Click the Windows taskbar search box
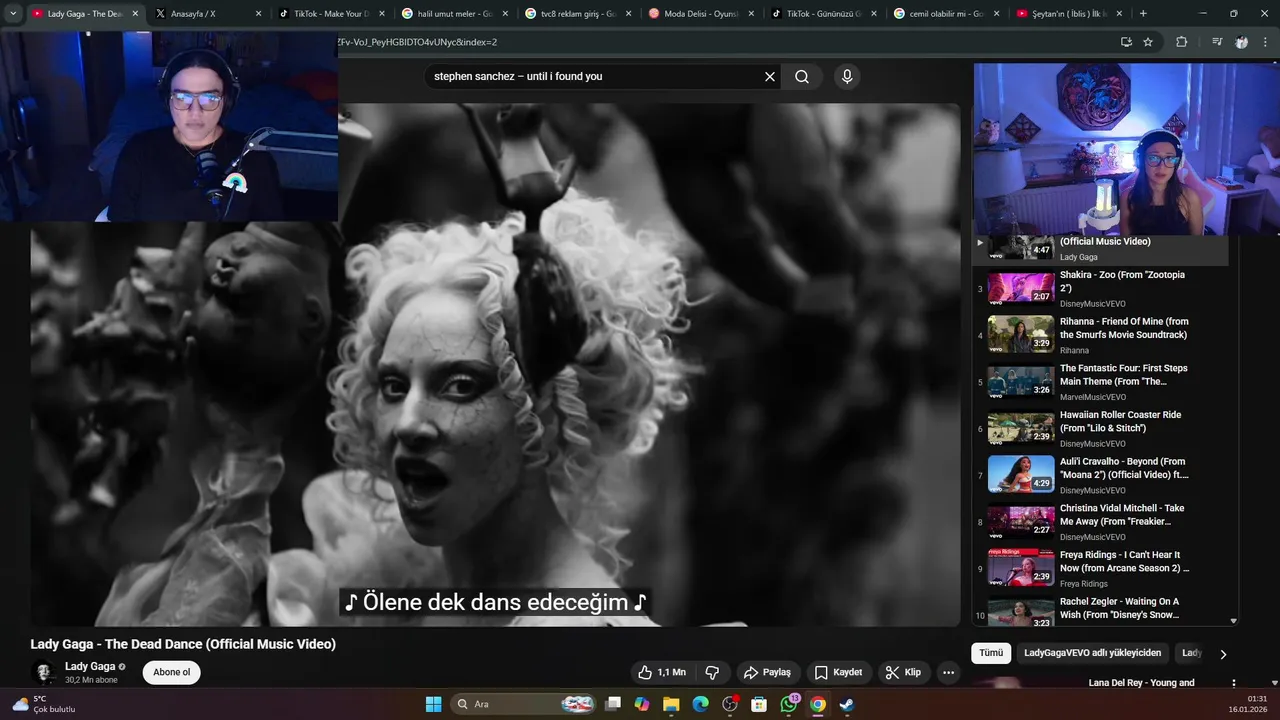 click(522, 704)
